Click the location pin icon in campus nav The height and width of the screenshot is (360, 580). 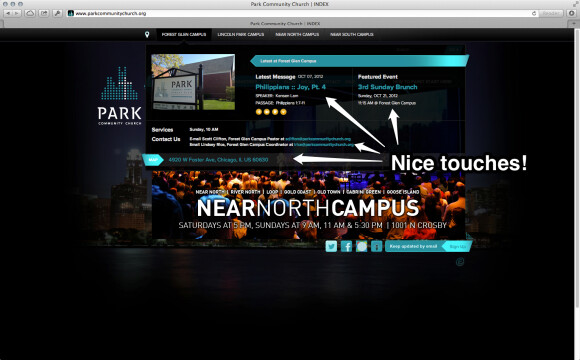[147, 34]
